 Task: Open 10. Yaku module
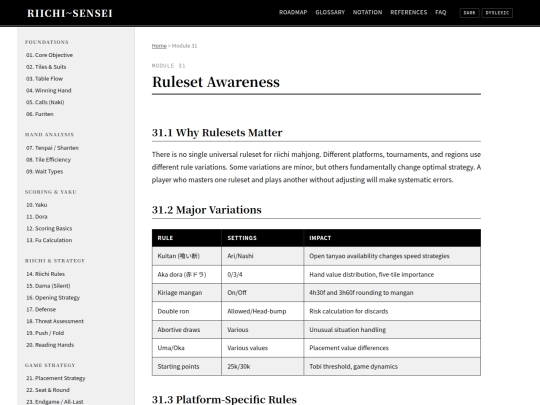coord(37,205)
